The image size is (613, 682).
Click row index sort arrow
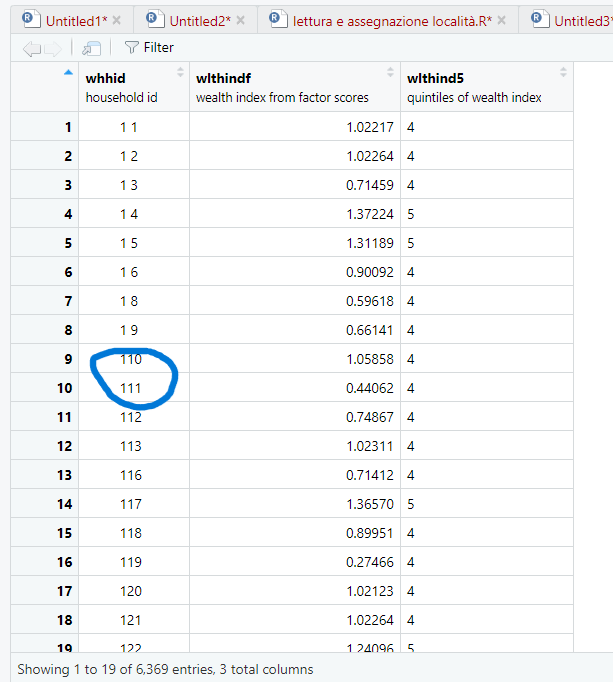(x=68, y=72)
